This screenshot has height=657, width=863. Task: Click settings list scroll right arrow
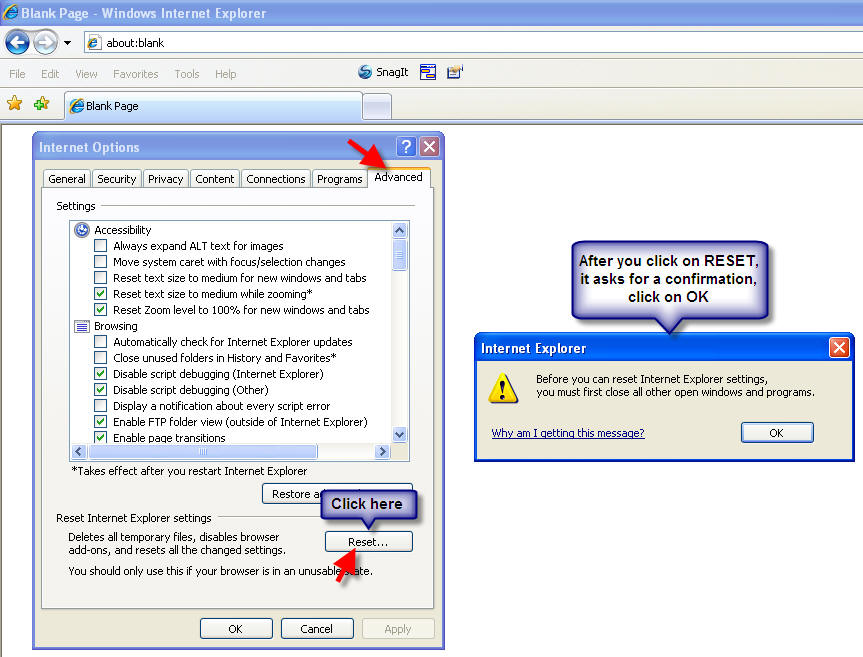[x=382, y=452]
